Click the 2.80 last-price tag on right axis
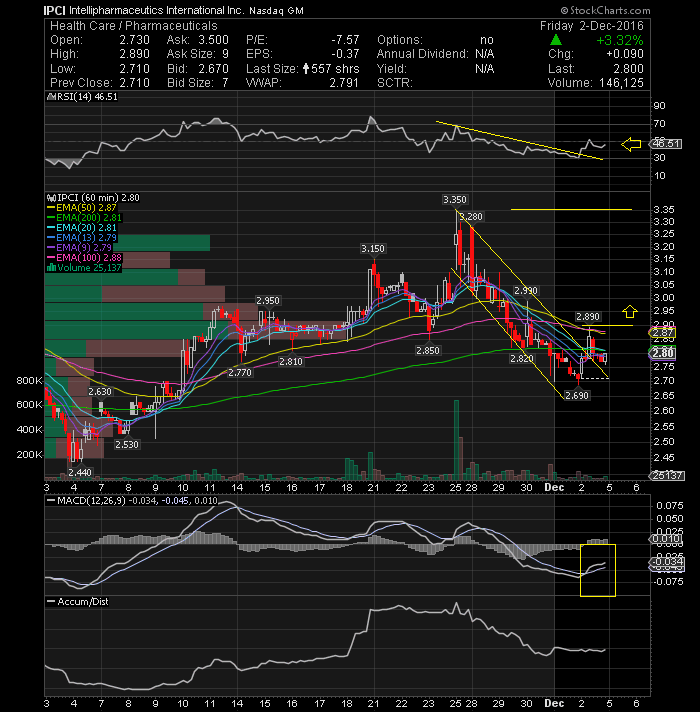Viewport: 700px width, 712px height. click(663, 353)
